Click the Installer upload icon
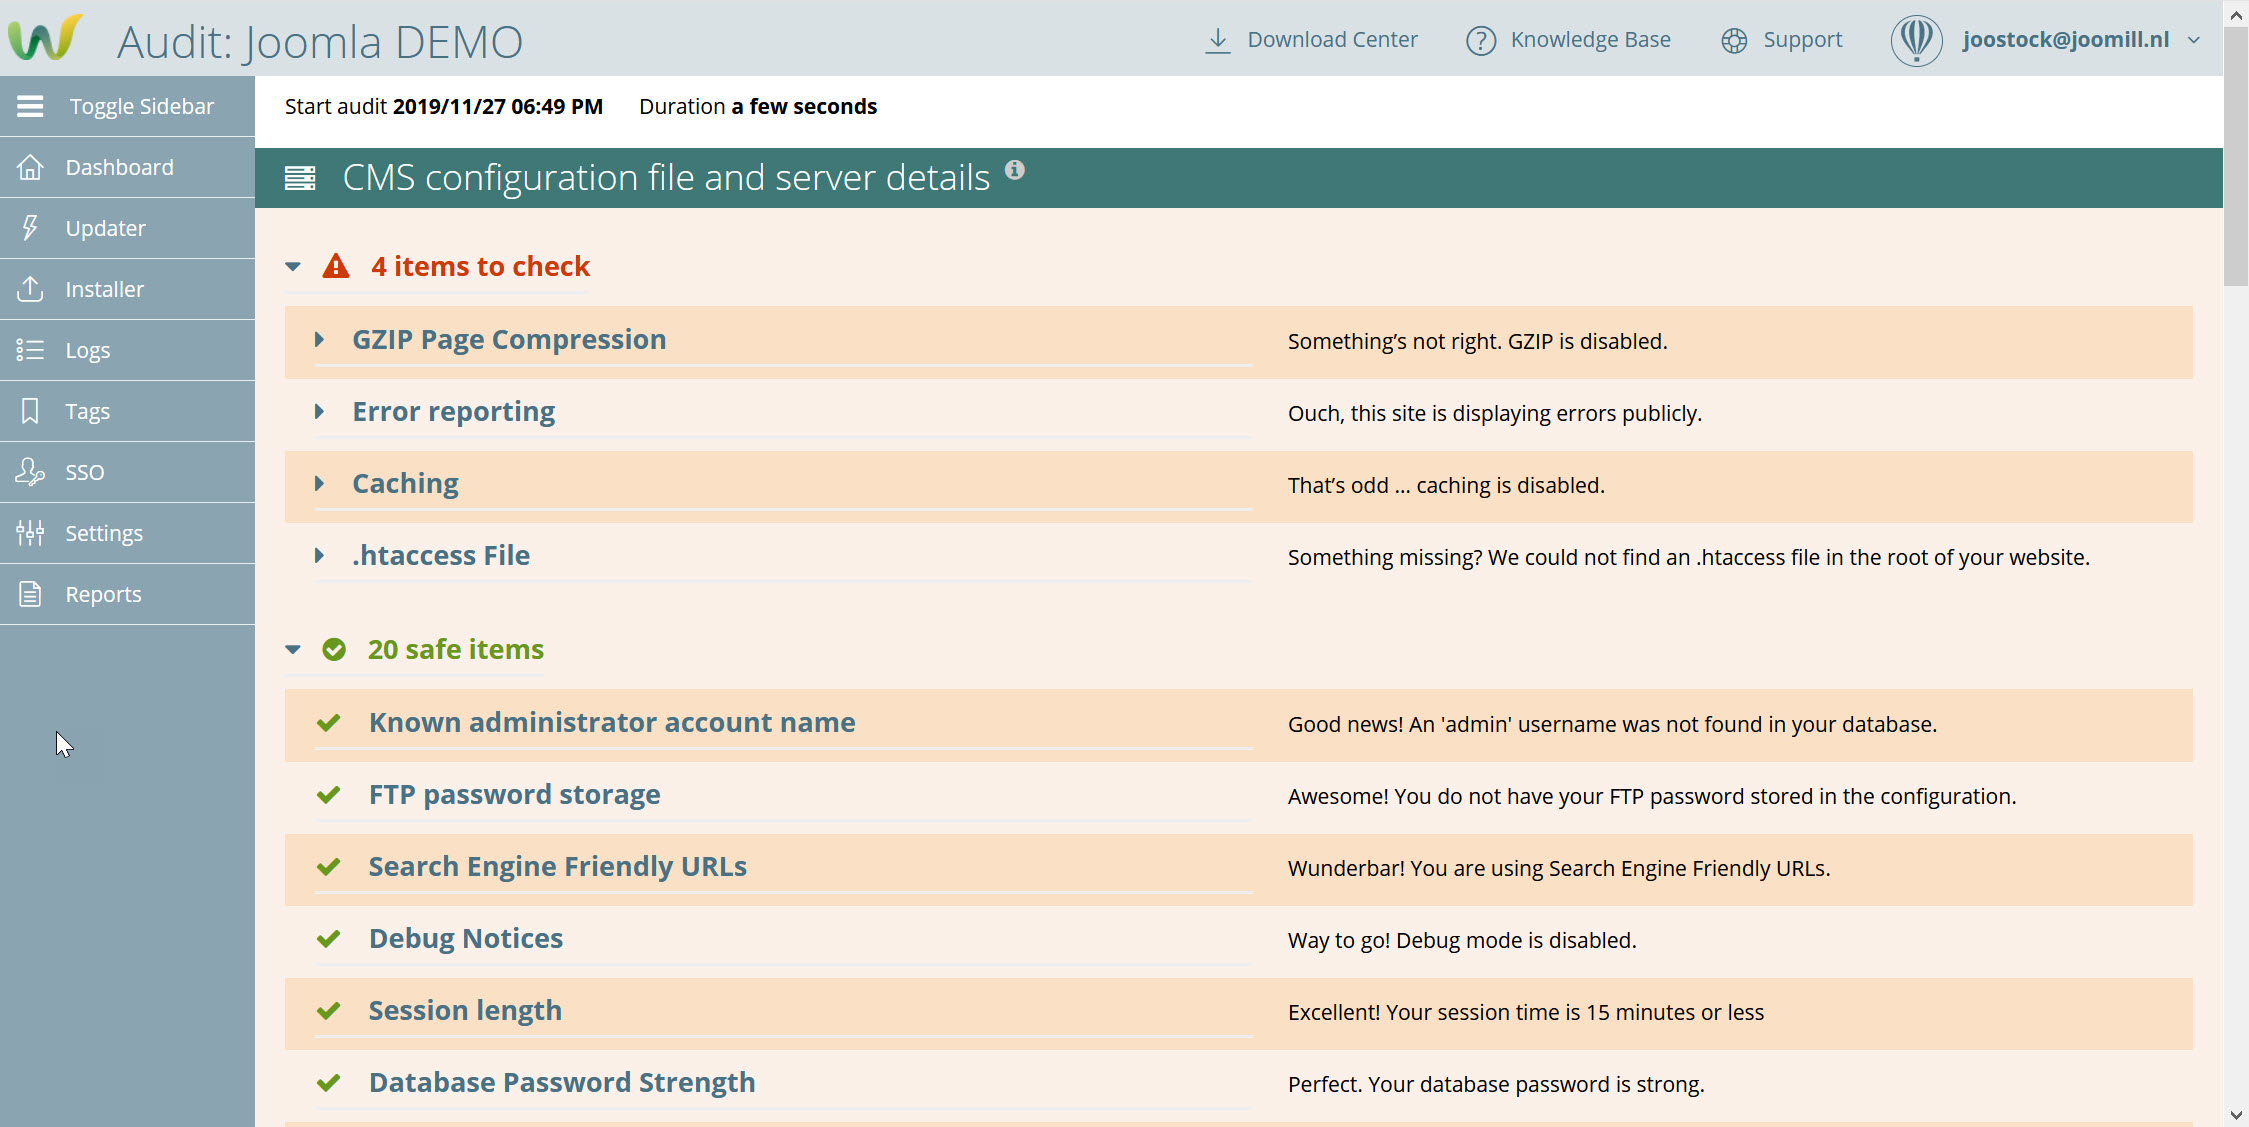Image resolution: width=2249 pixels, height=1127 pixels. coord(30,289)
